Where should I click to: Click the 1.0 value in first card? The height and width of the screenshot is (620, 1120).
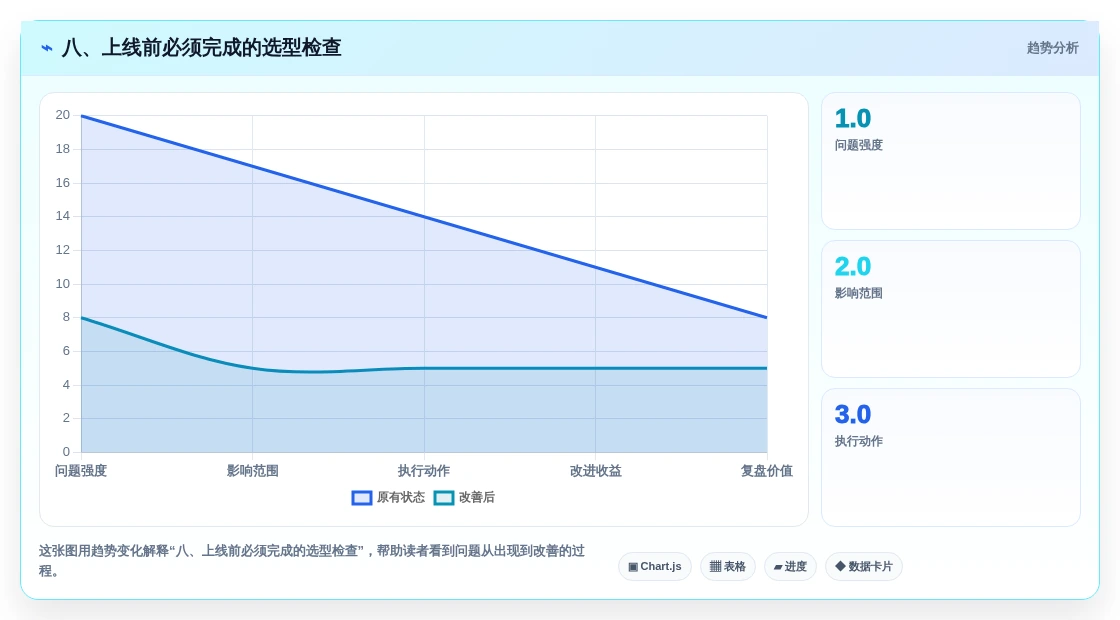click(853, 119)
